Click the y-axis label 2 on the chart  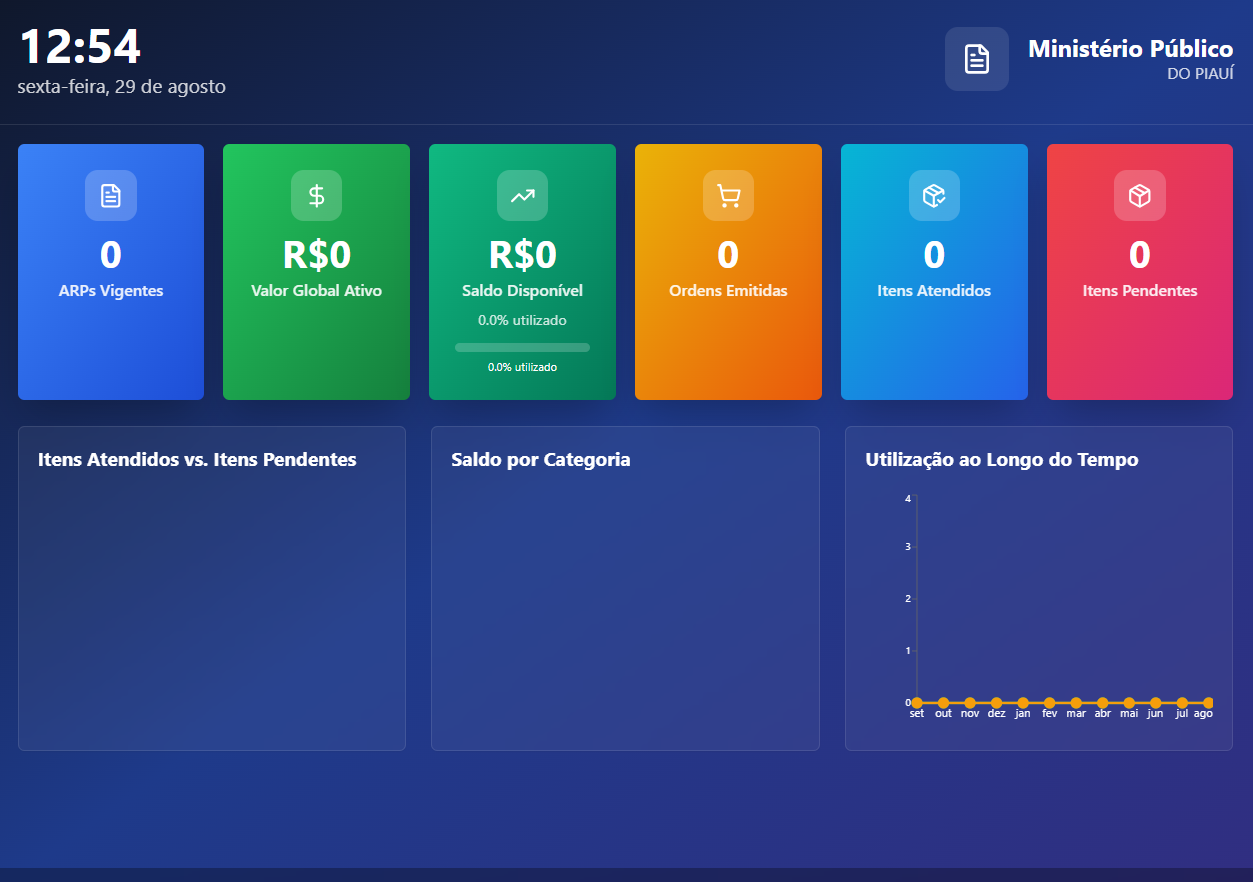click(908, 599)
